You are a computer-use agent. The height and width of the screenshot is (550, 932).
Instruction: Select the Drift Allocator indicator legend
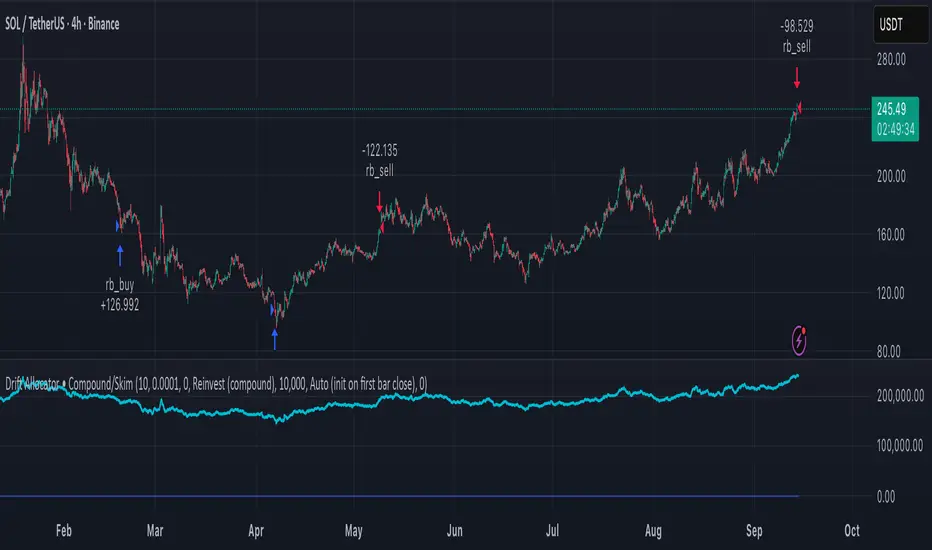(216, 384)
